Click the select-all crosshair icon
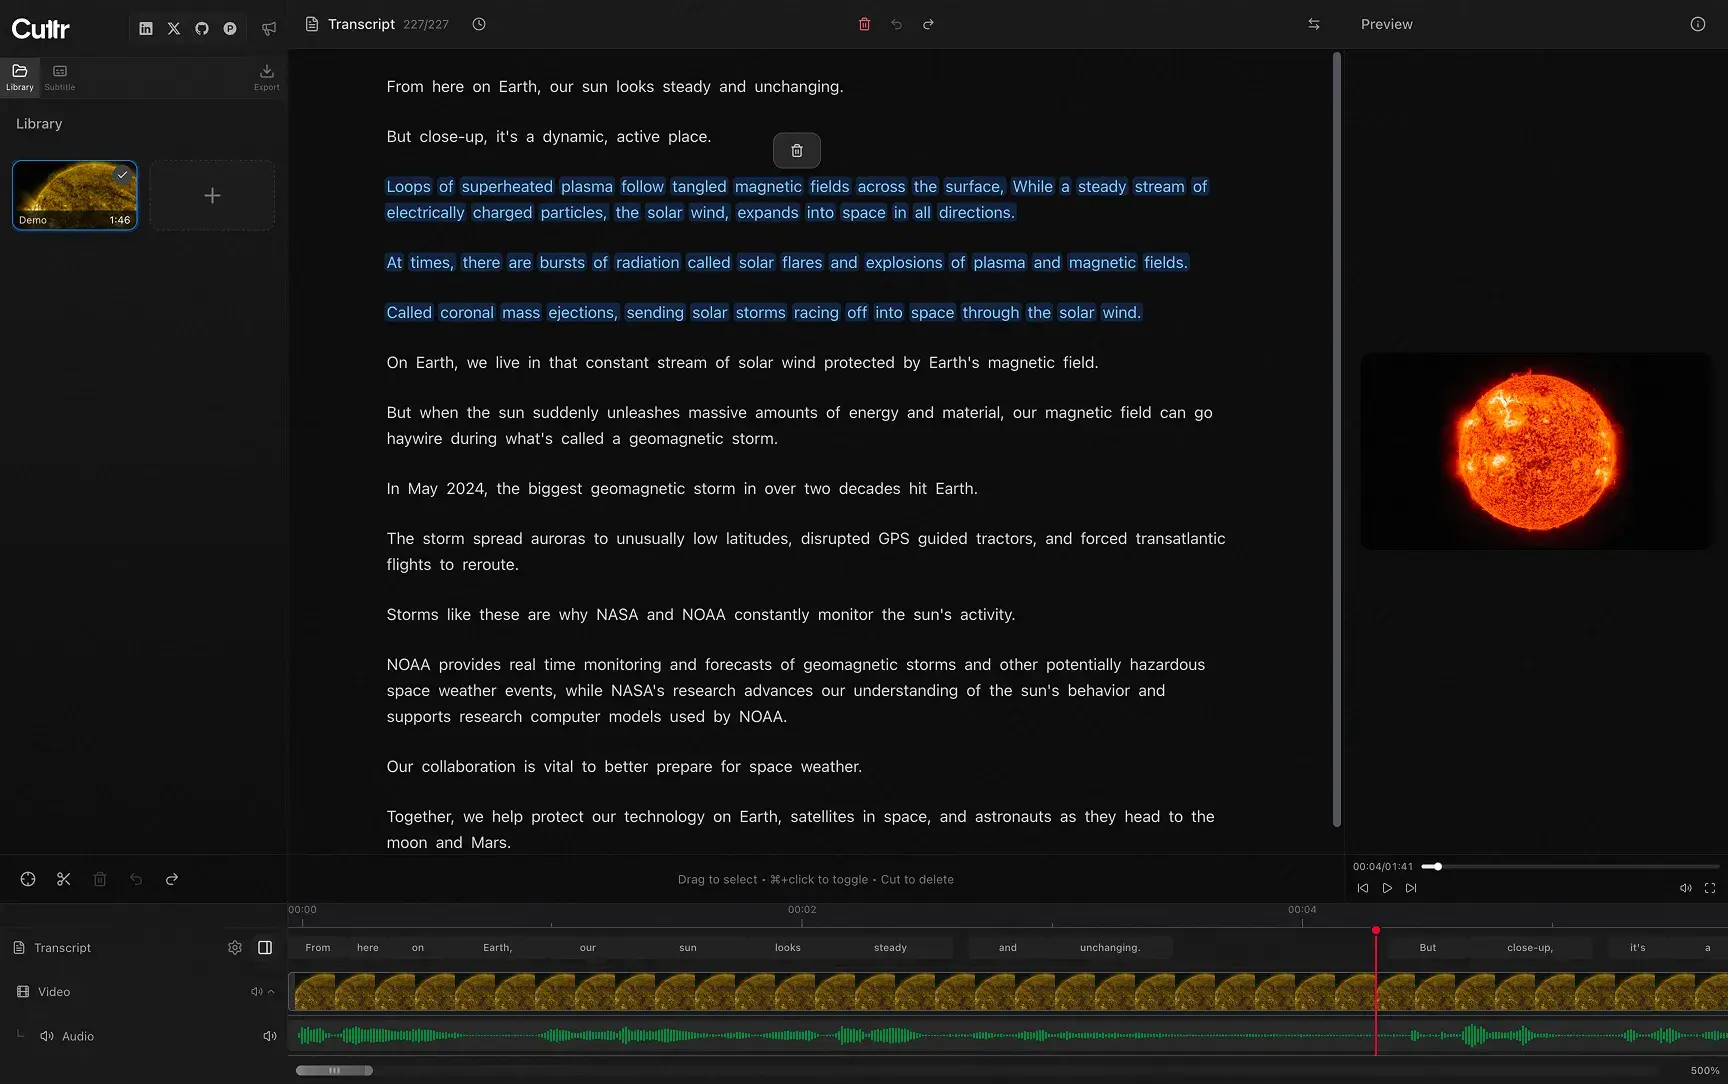This screenshot has height=1084, width=1728. click(x=28, y=879)
